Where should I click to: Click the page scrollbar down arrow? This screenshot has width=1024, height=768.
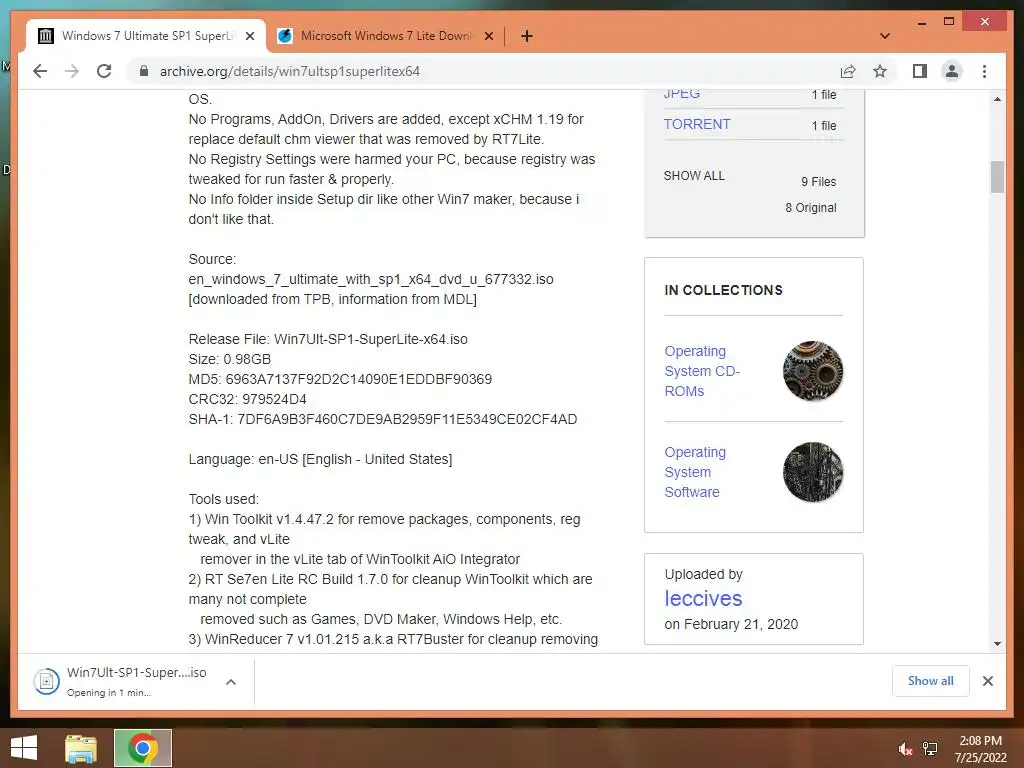[997, 644]
